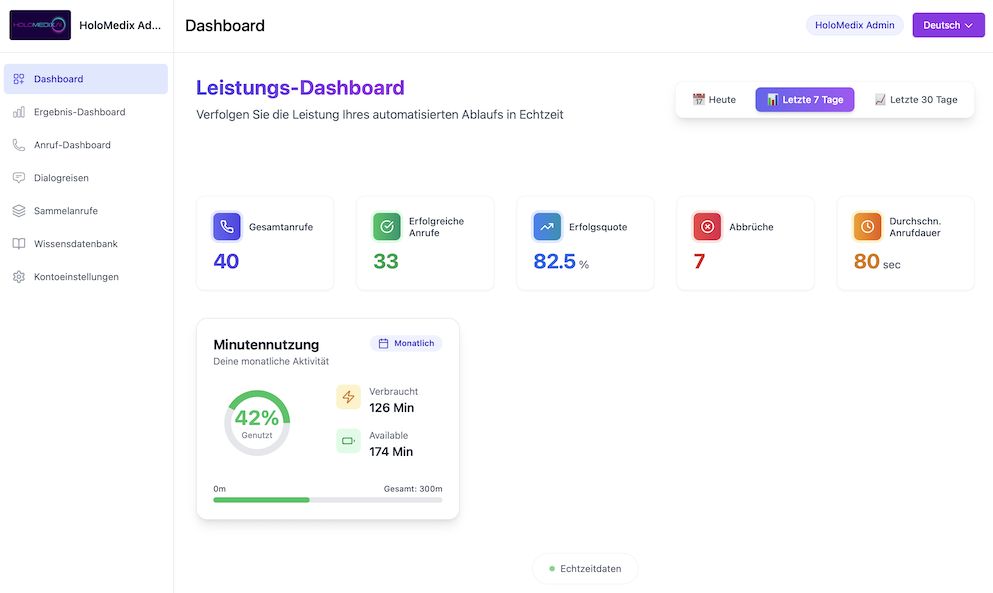Click the lightning bolt icon beside Verbraucht
The width and height of the screenshot is (993, 593).
tap(348, 397)
